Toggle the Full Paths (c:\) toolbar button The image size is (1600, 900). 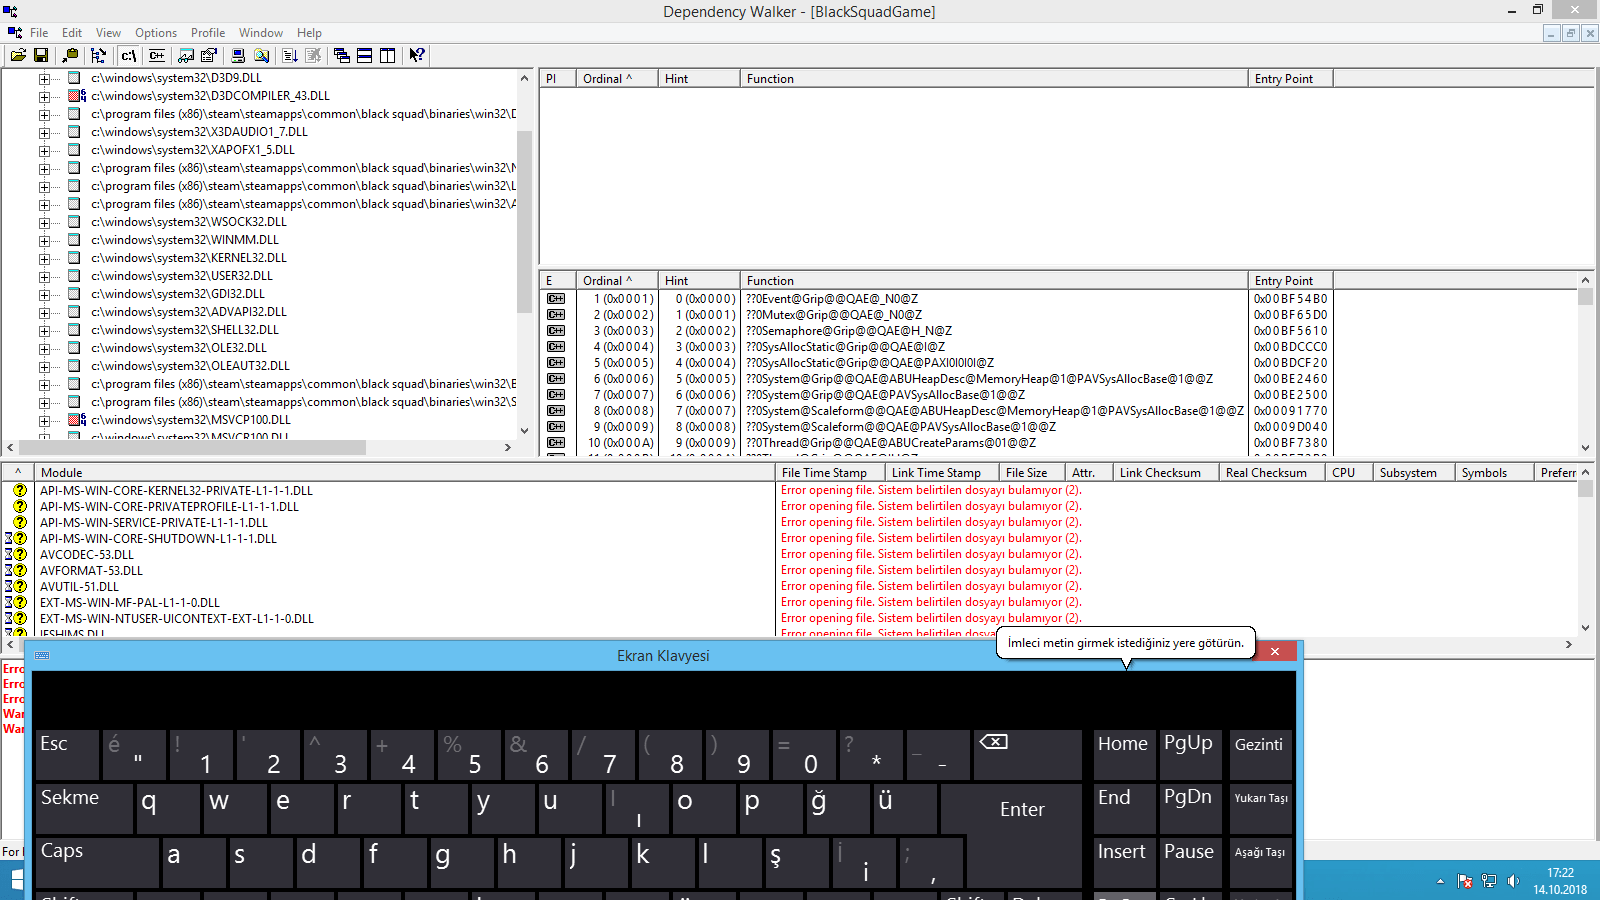tap(129, 56)
